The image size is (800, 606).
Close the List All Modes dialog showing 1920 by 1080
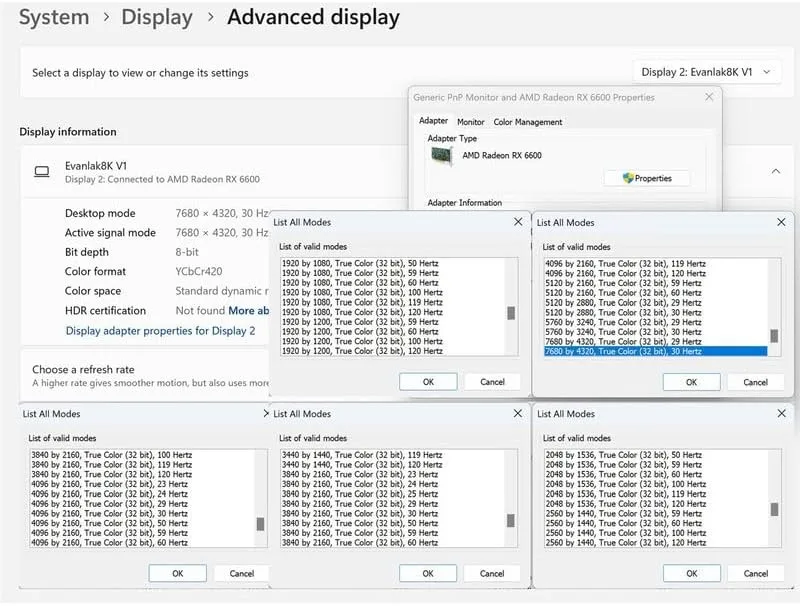517,222
